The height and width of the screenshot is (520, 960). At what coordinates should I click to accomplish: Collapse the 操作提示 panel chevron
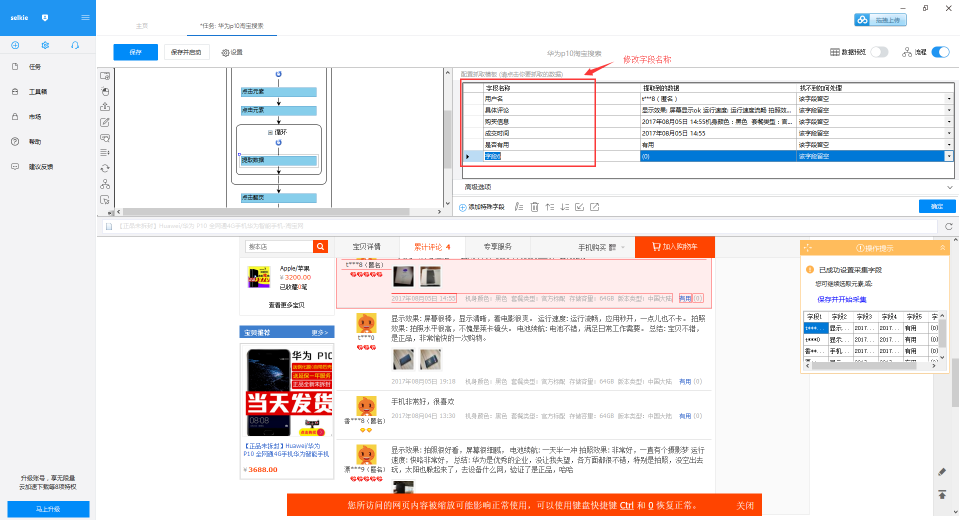tap(943, 247)
